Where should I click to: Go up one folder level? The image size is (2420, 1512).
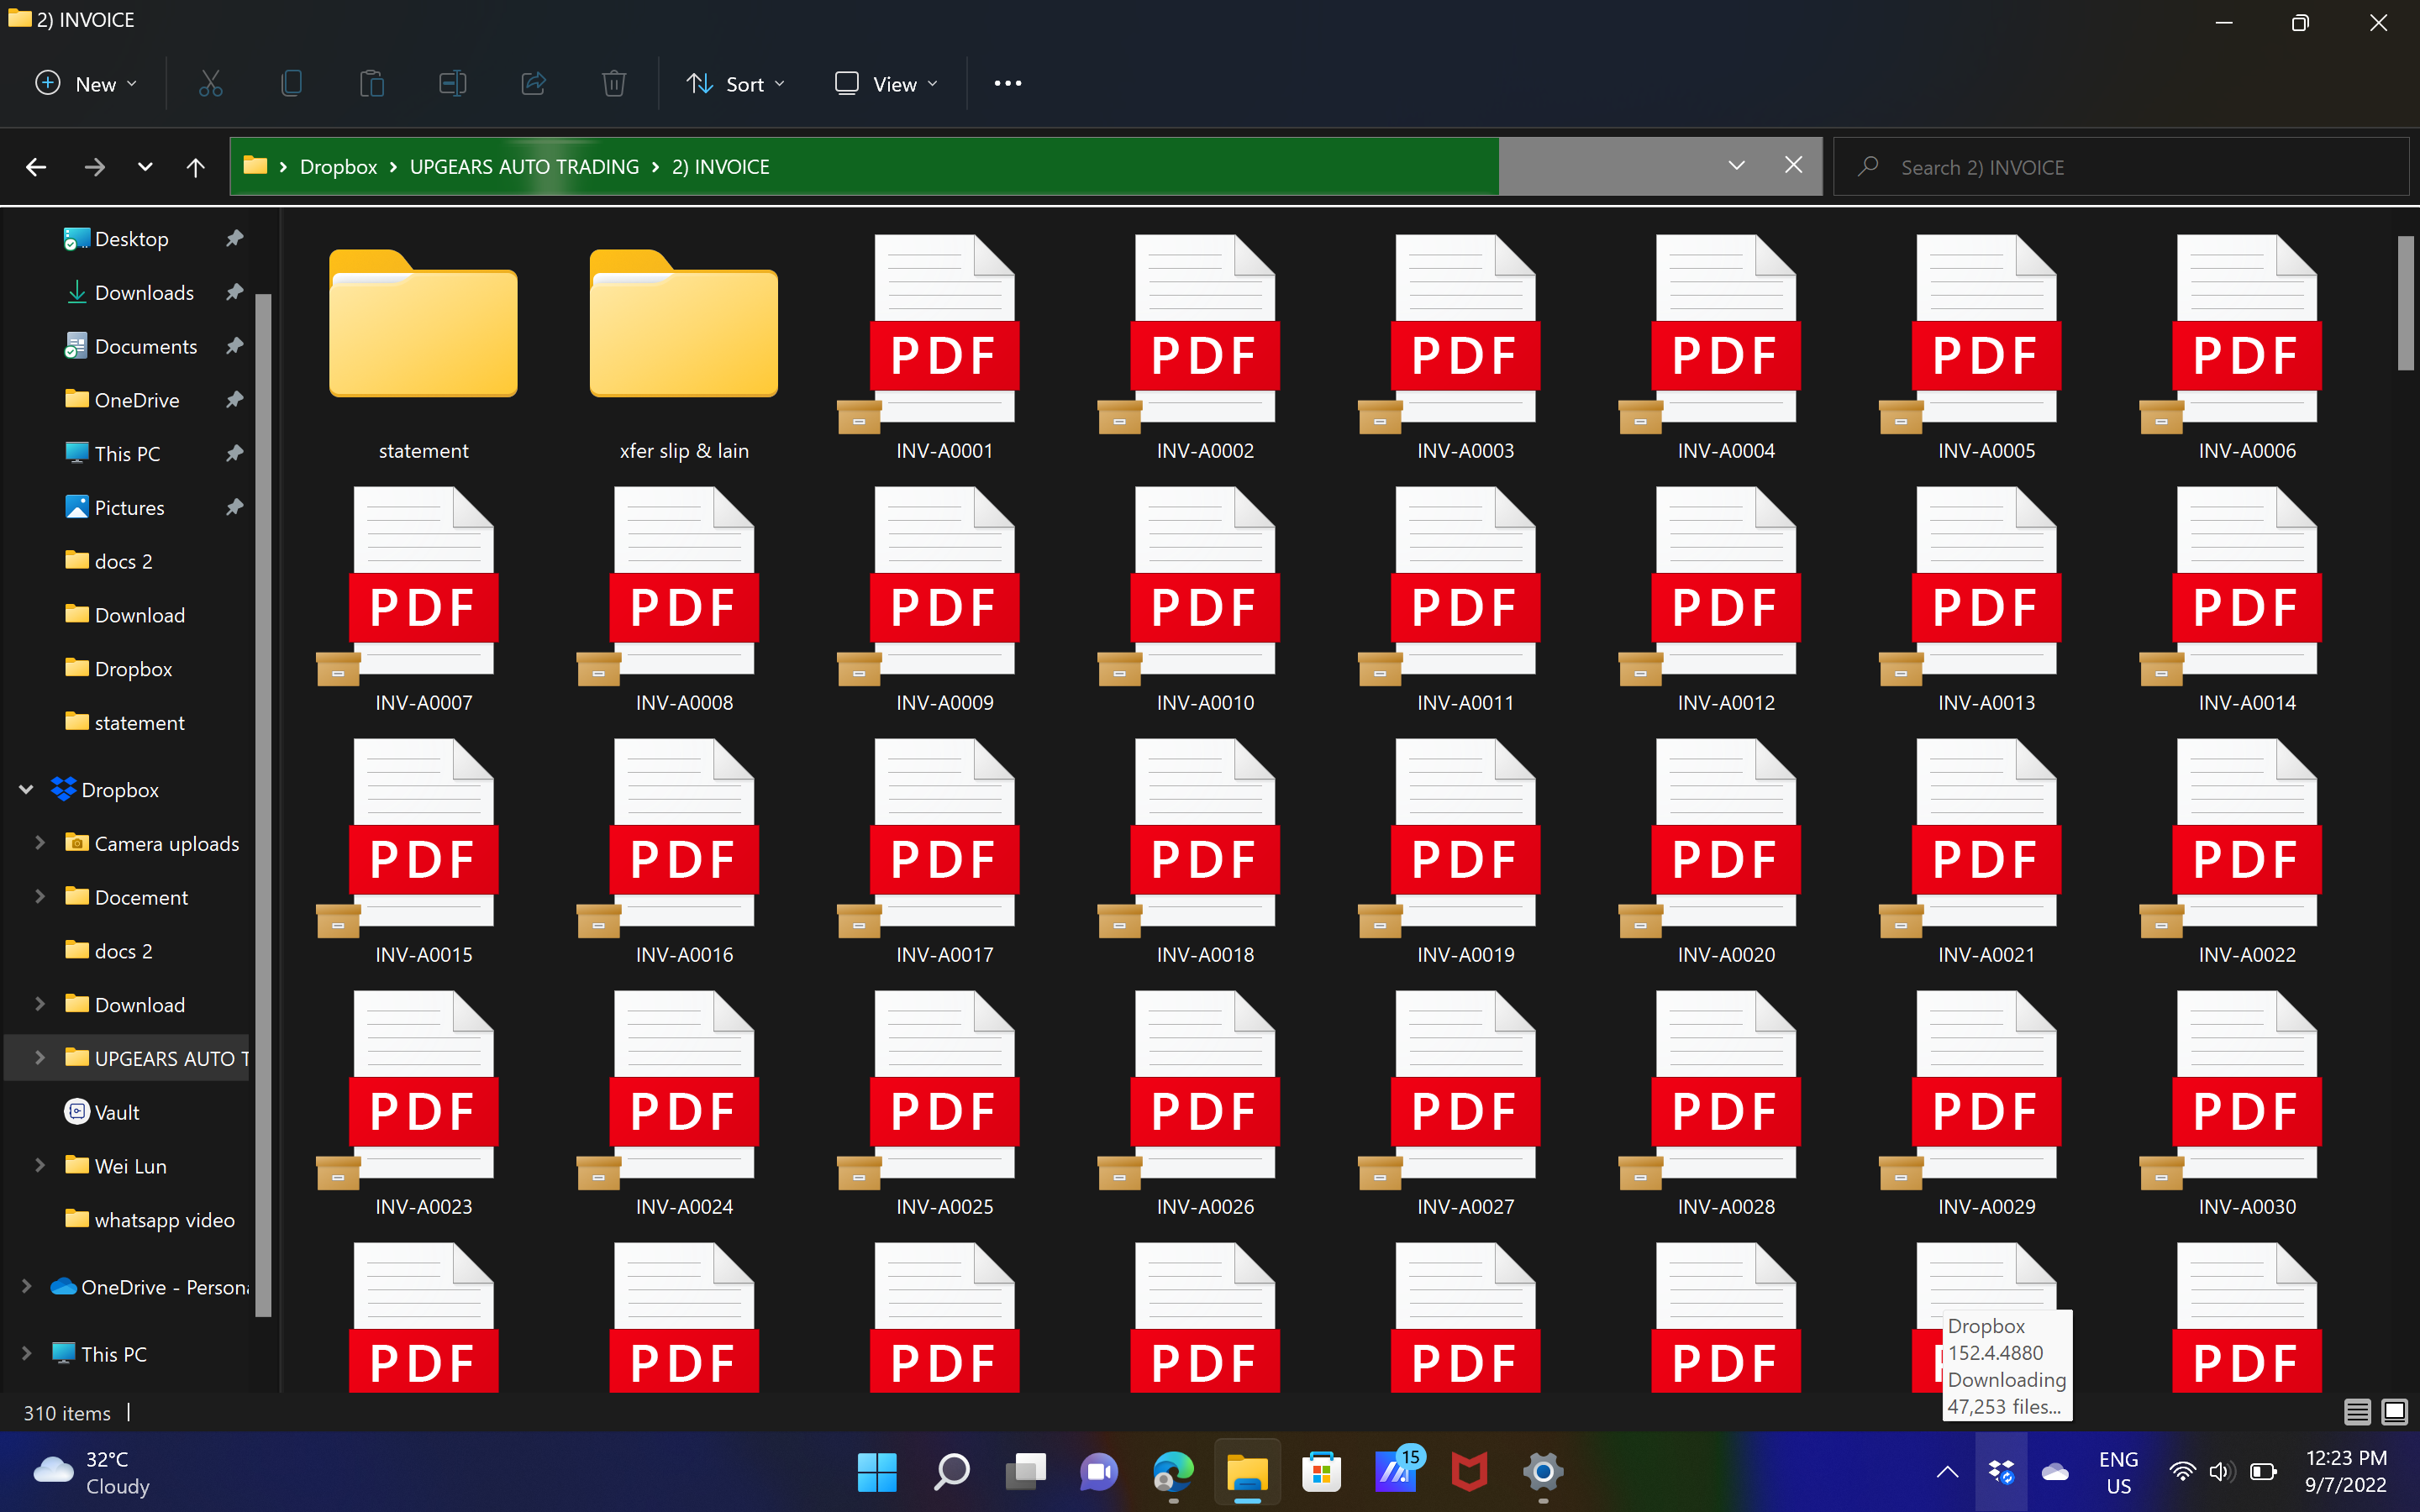(x=196, y=167)
